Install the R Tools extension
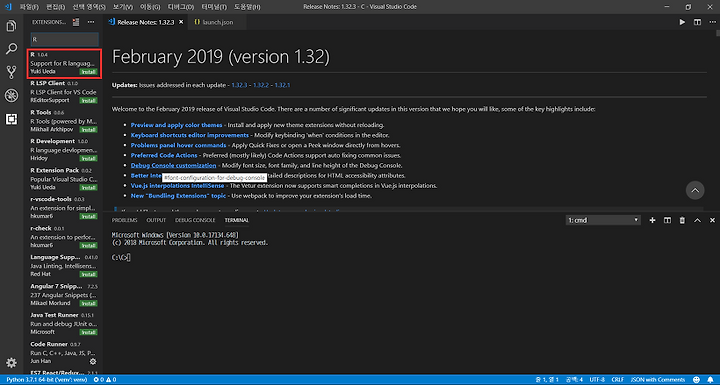 point(88,130)
